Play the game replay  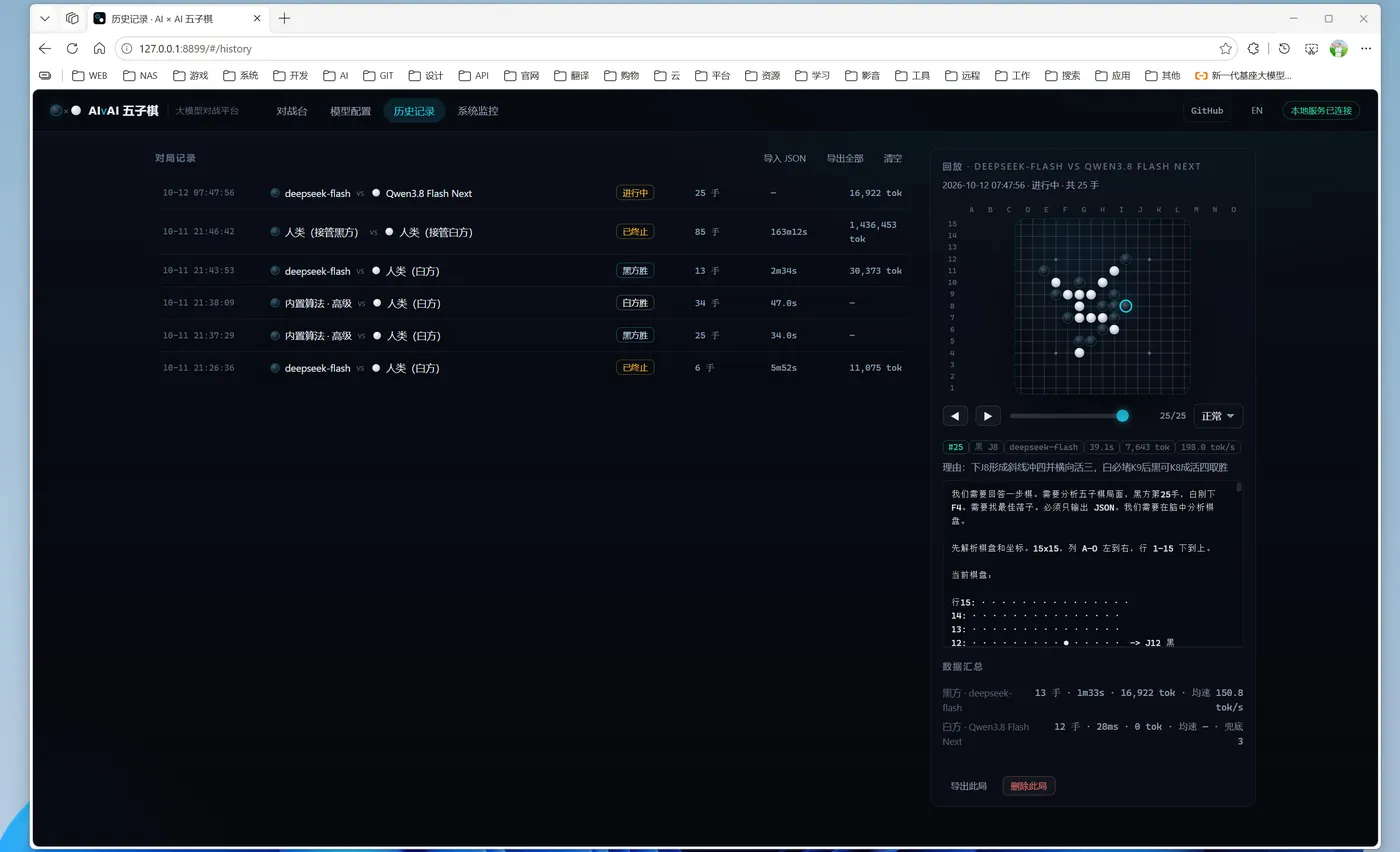(x=988, y=416)
